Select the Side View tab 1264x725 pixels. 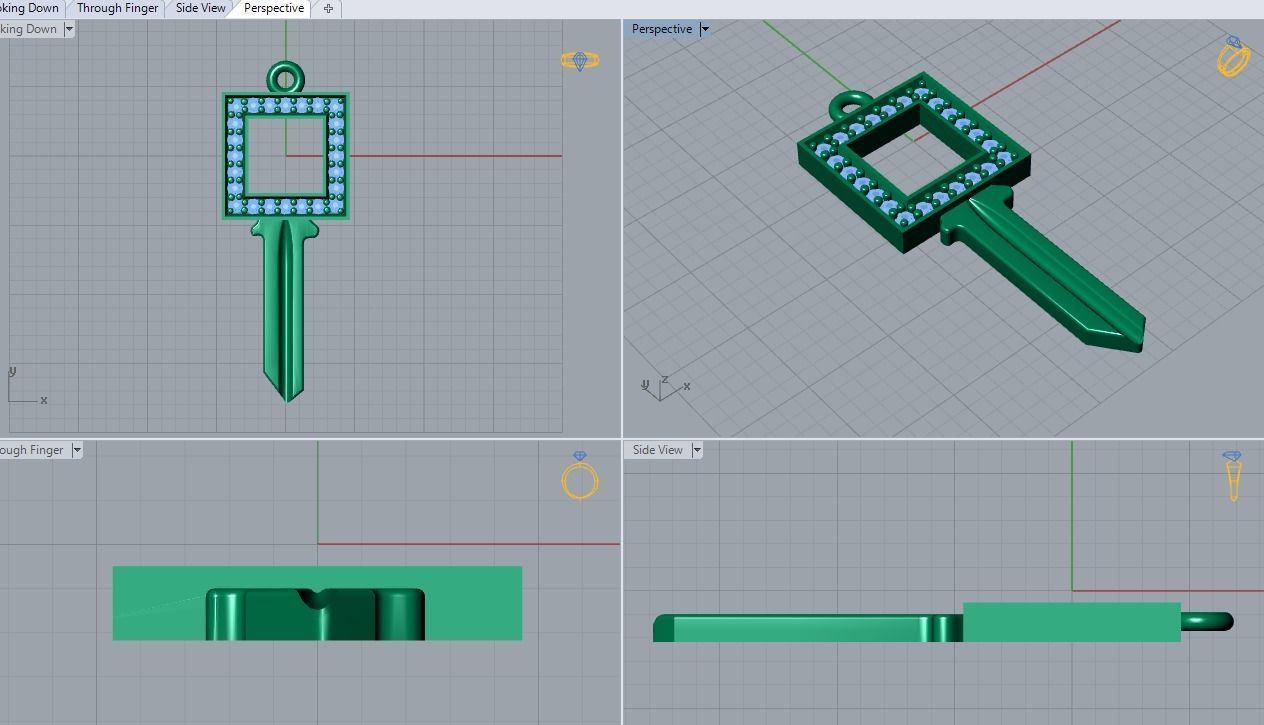[200, 8]
